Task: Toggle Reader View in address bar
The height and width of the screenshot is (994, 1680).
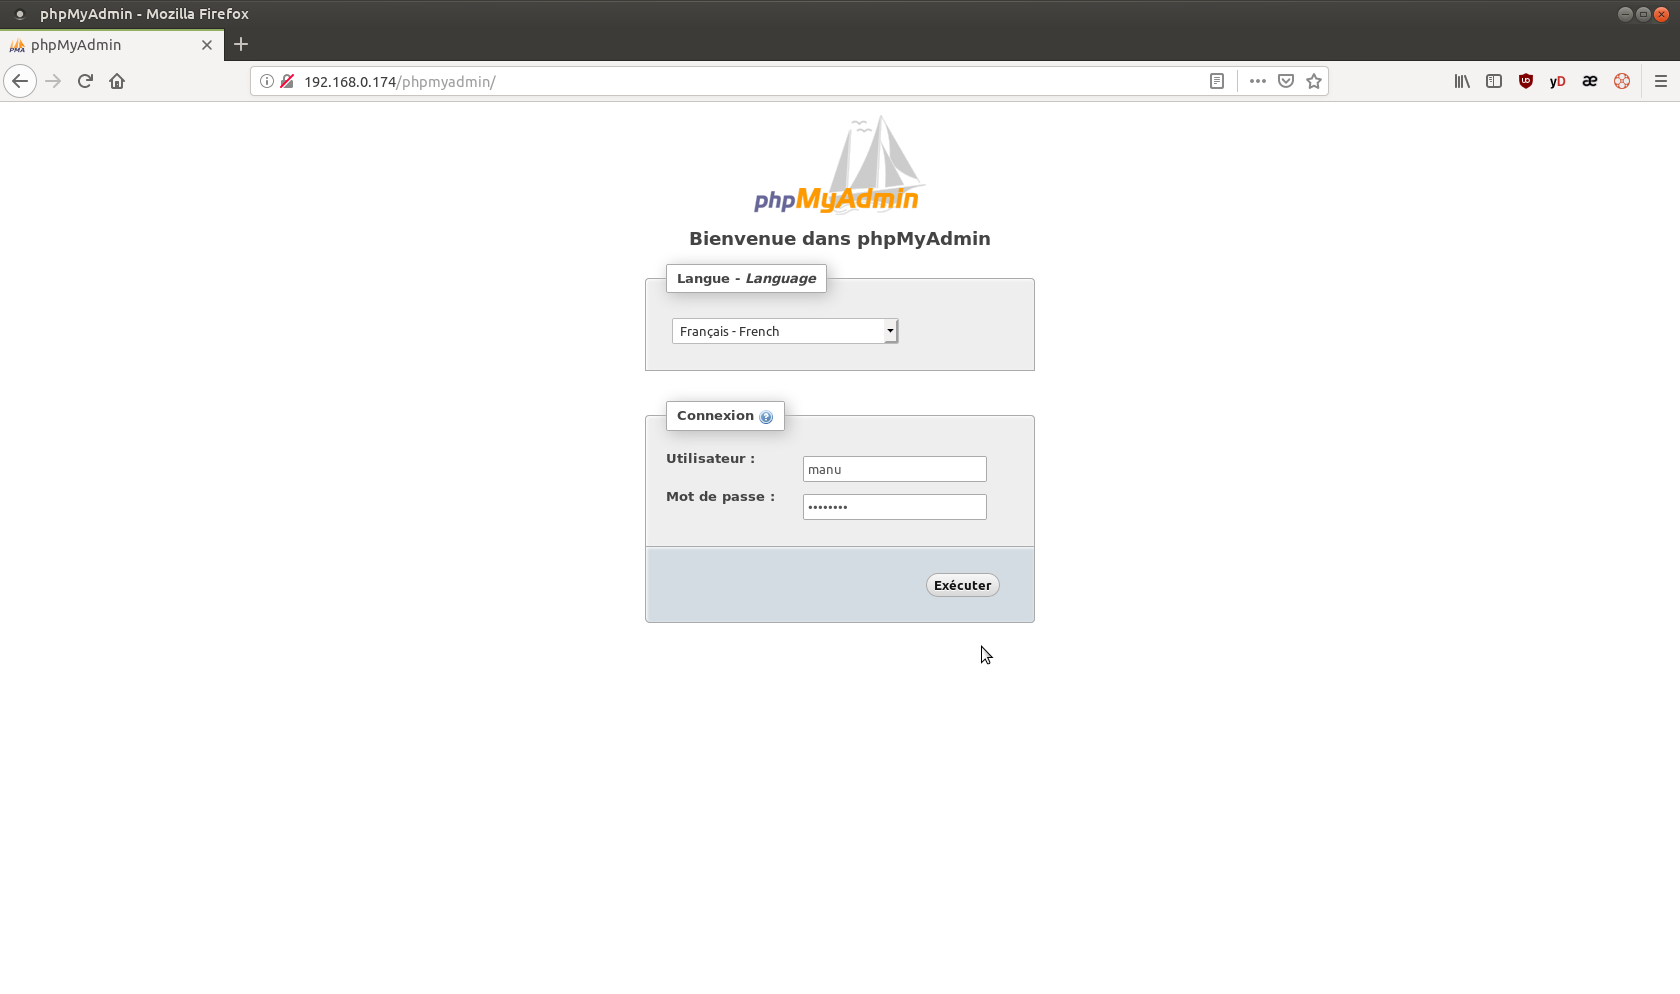Action: (x=1217, y=81)
